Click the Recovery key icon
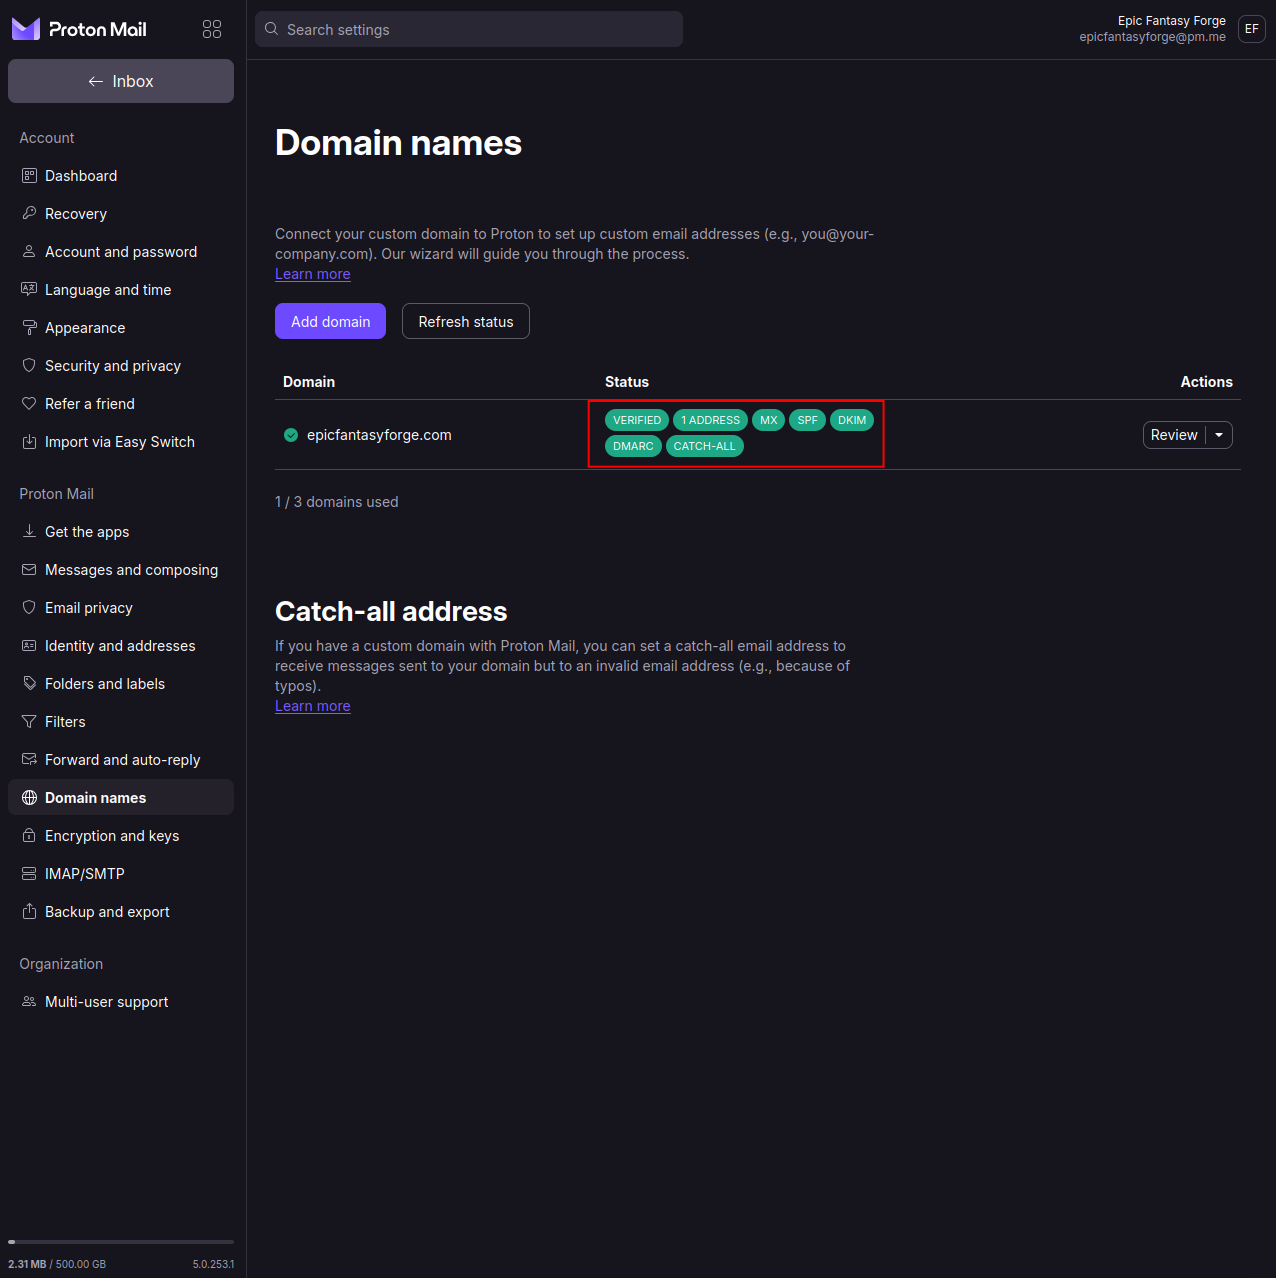 tap(29, 214)
